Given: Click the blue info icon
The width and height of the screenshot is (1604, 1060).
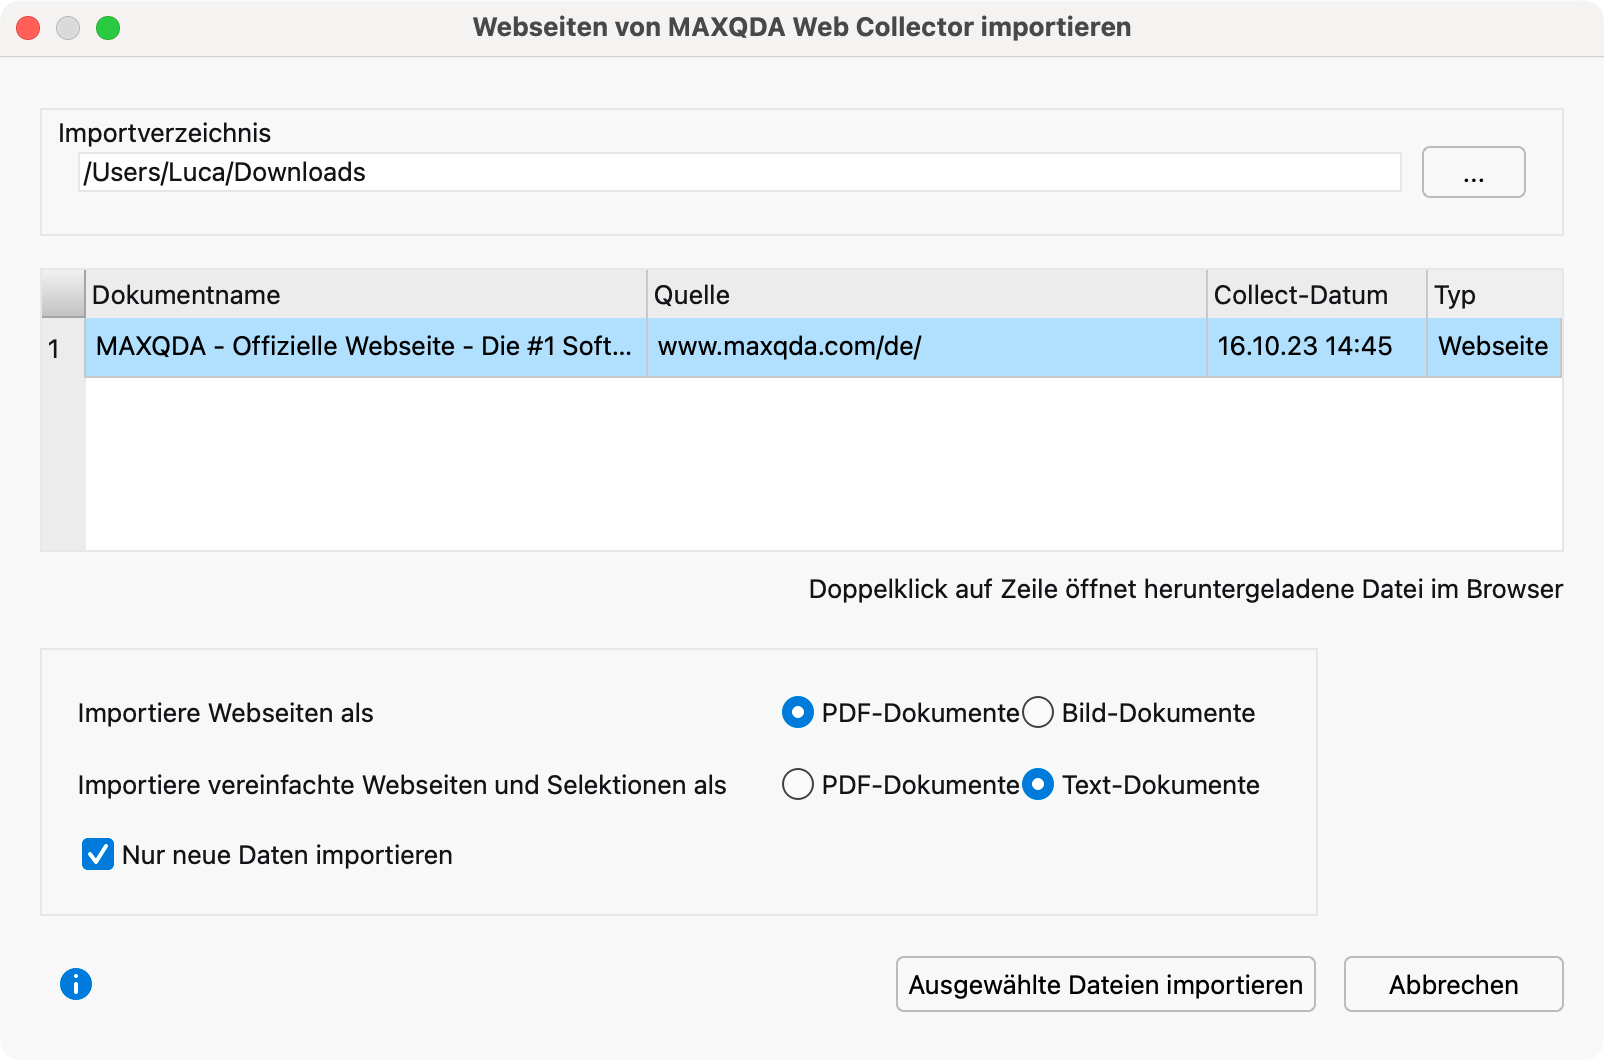Looking at the screenshot, I should click(x=76, y=984).
